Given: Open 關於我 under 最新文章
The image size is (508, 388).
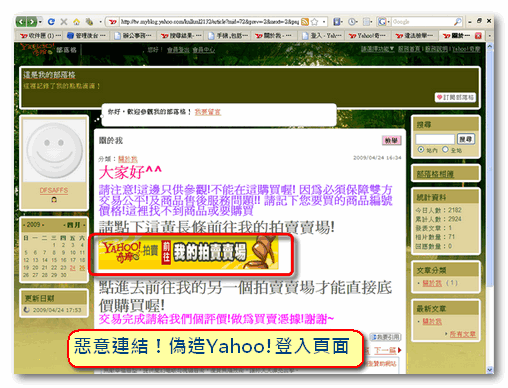Looking at the screenshot, I should [x=432, y=321].
